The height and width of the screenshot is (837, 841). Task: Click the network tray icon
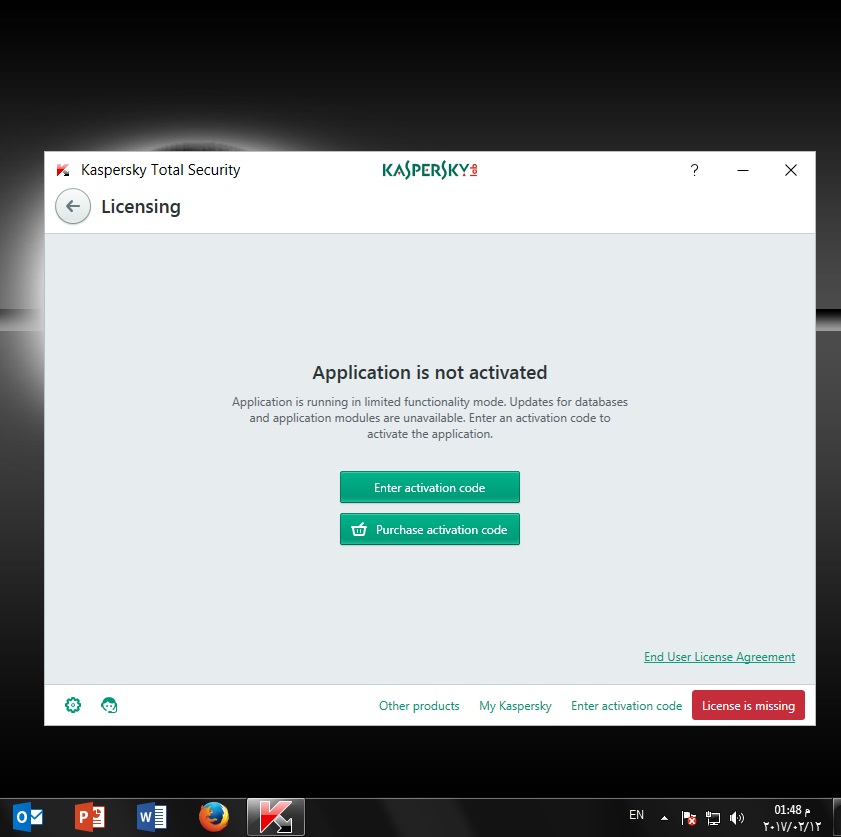tap(713, 818)
